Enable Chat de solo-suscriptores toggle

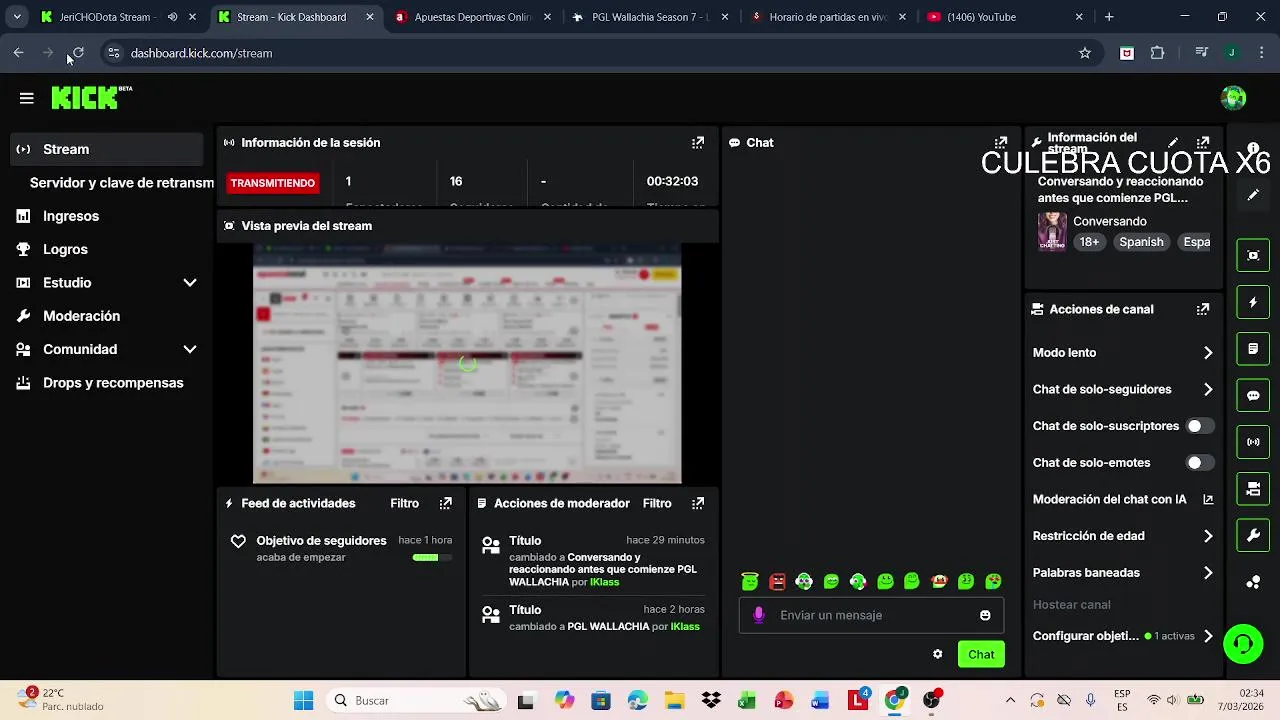(1200, 426)
